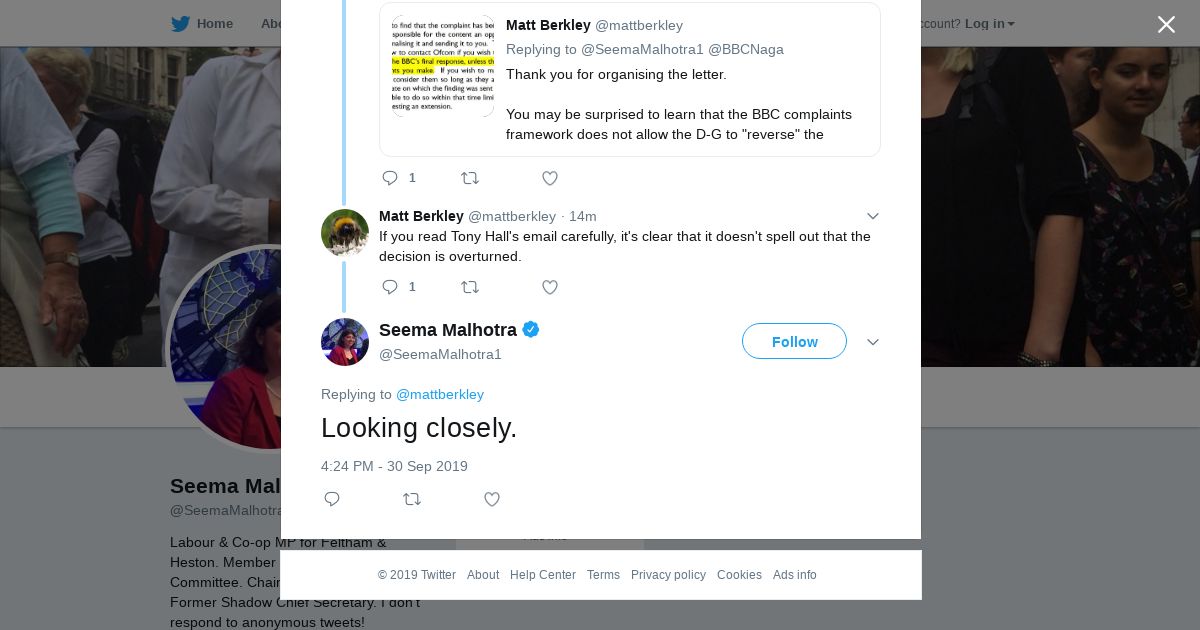Retweet Seema Malhotra's 'Looking closely' tweet
The width and height of the screenshot is (1200, 630).
tap(412, 499)
